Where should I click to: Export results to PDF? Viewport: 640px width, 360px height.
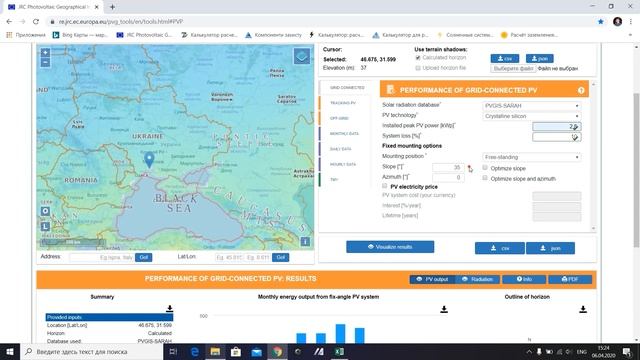pyautogui.click(x=570, y=279)
